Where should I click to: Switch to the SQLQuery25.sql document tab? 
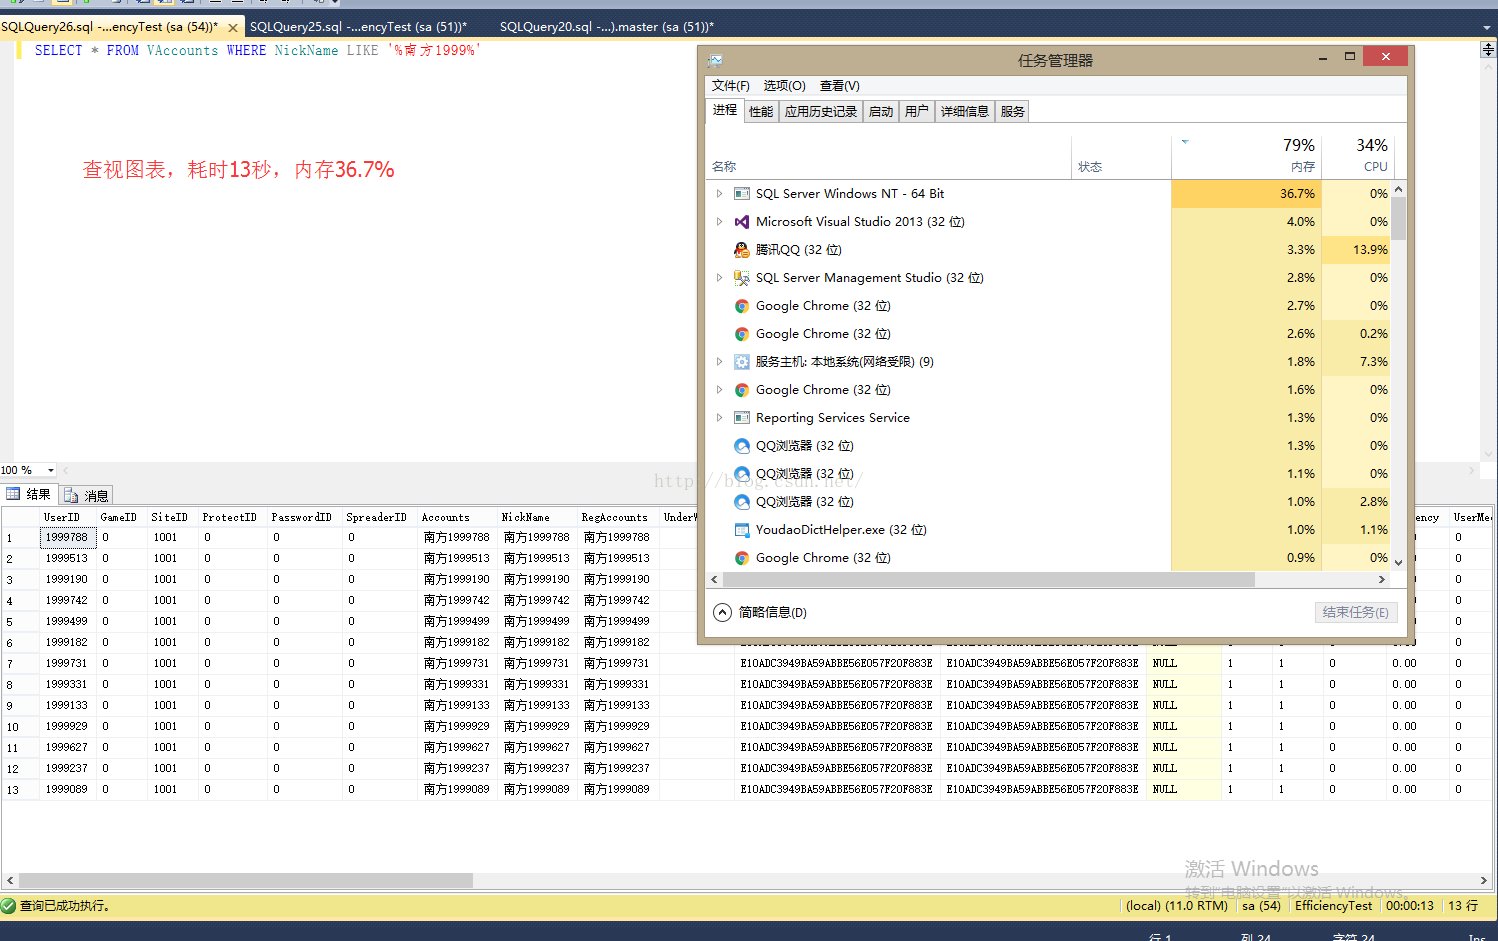tap(358, 27)
